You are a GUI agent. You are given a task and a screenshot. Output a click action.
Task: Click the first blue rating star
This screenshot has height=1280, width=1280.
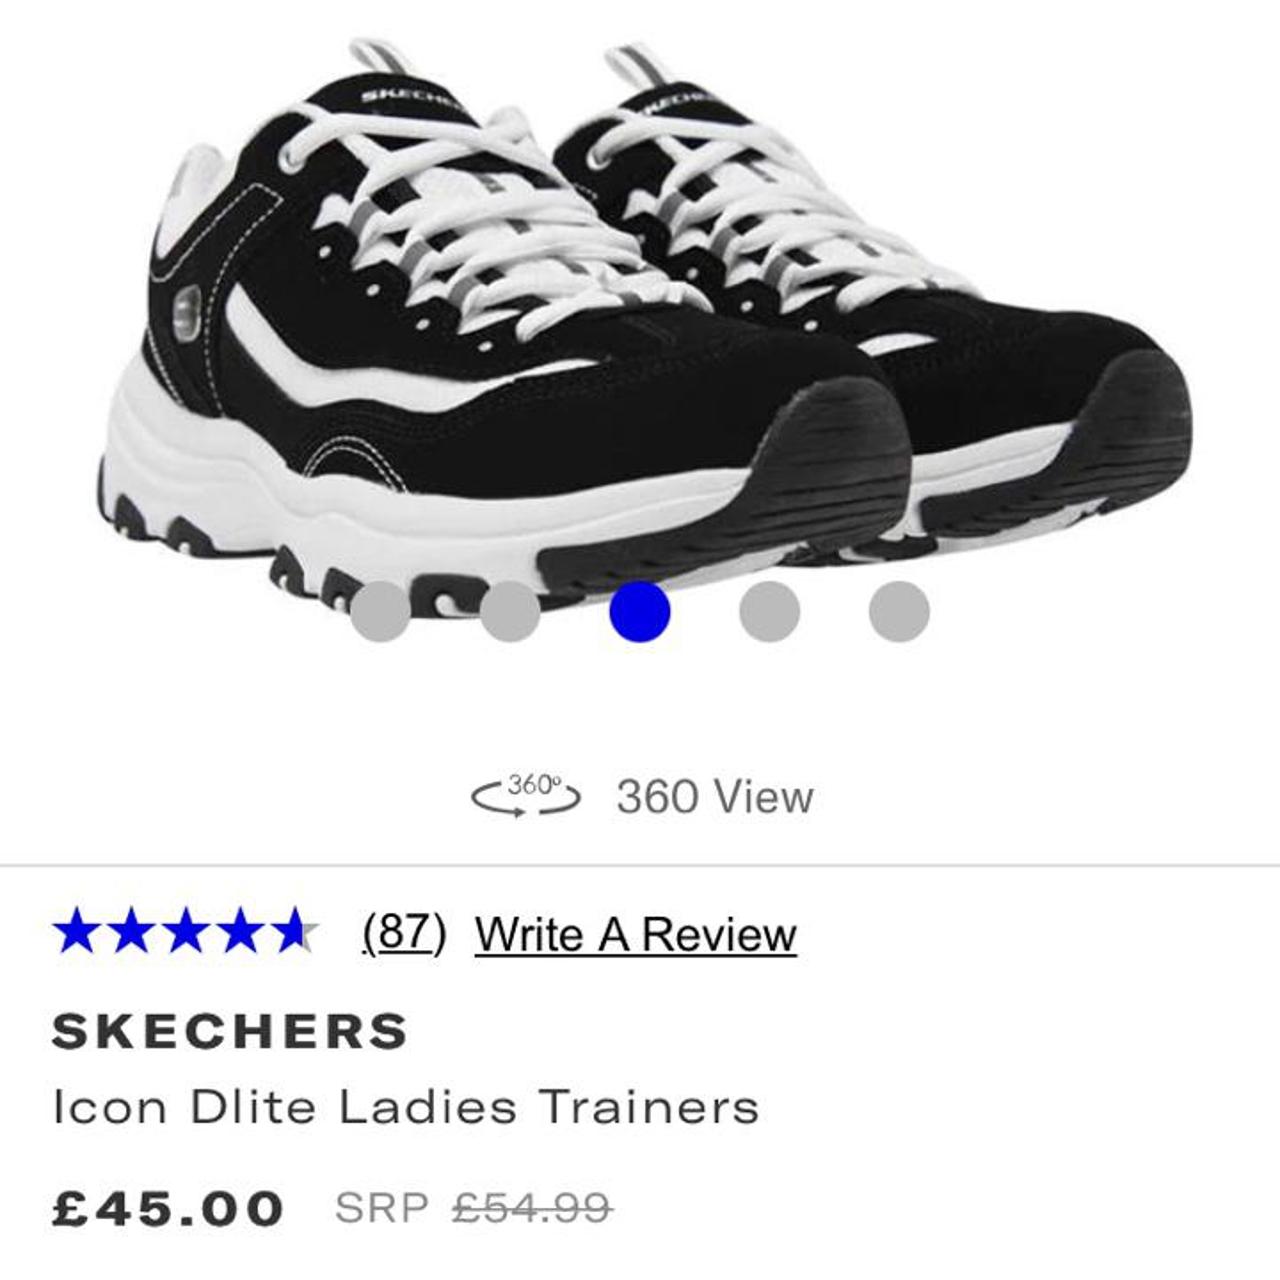coord(78,931)
